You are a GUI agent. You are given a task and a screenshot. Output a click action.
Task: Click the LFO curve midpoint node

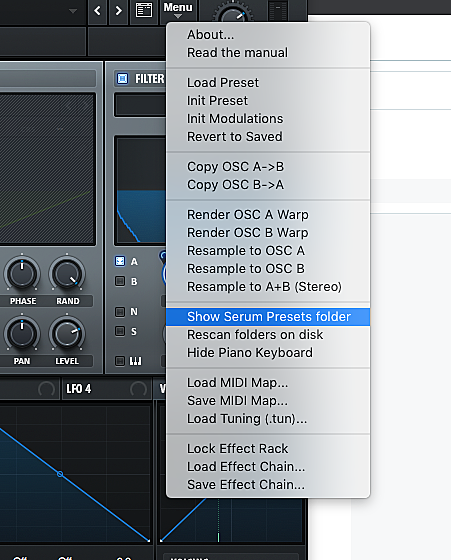point(60,474)
